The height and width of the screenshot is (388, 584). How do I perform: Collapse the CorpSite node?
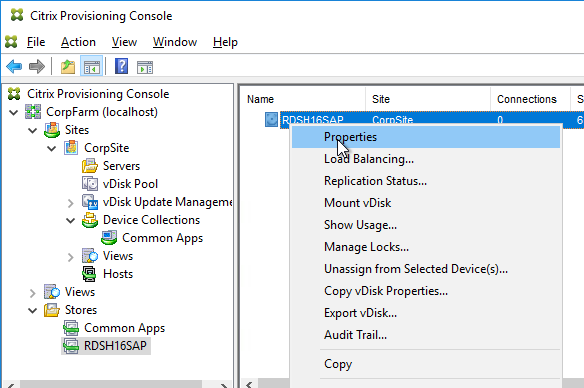52,148
